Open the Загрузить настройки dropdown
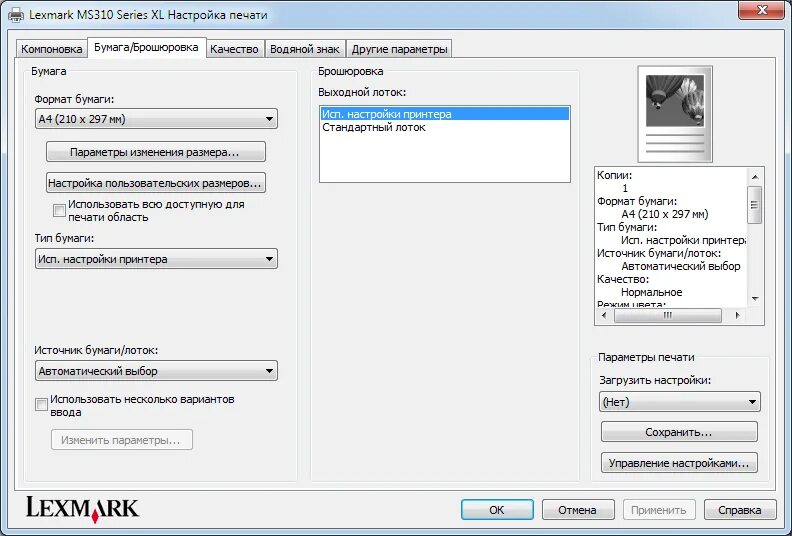The height and width of the screenshot is (536, 792). [x=679, y=402]
